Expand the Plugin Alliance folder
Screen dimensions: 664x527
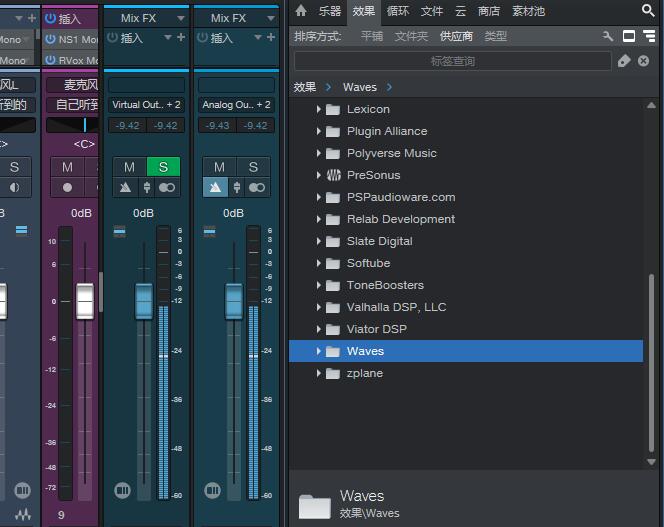click(318, 131)
